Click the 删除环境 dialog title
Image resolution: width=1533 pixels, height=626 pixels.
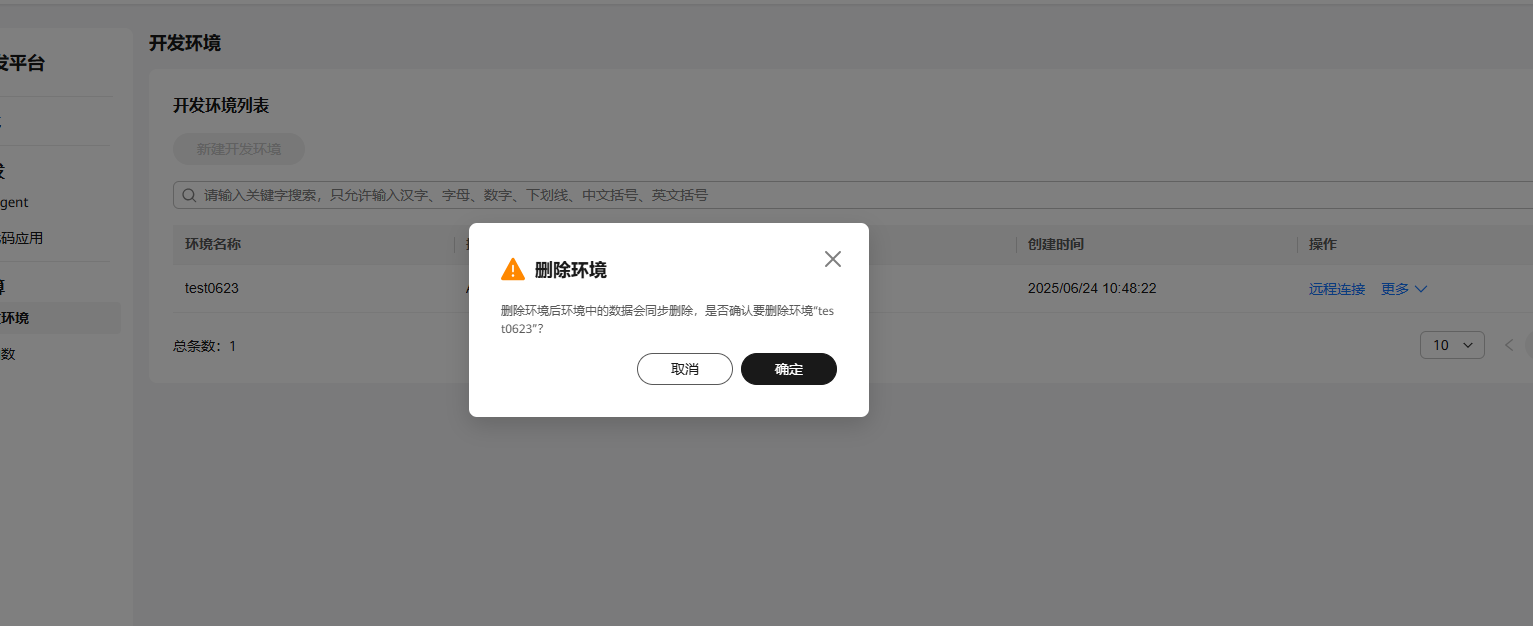click(x=571, y=269)
